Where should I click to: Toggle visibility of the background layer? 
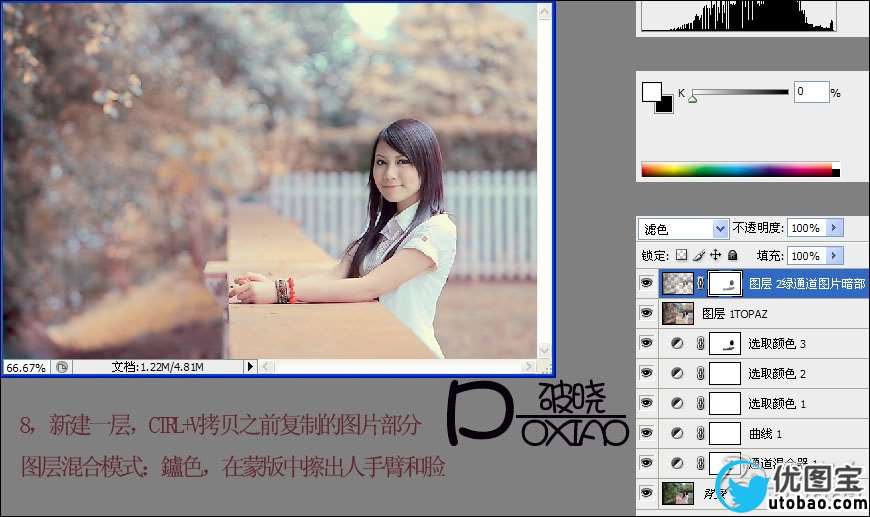tap(646, 493)
